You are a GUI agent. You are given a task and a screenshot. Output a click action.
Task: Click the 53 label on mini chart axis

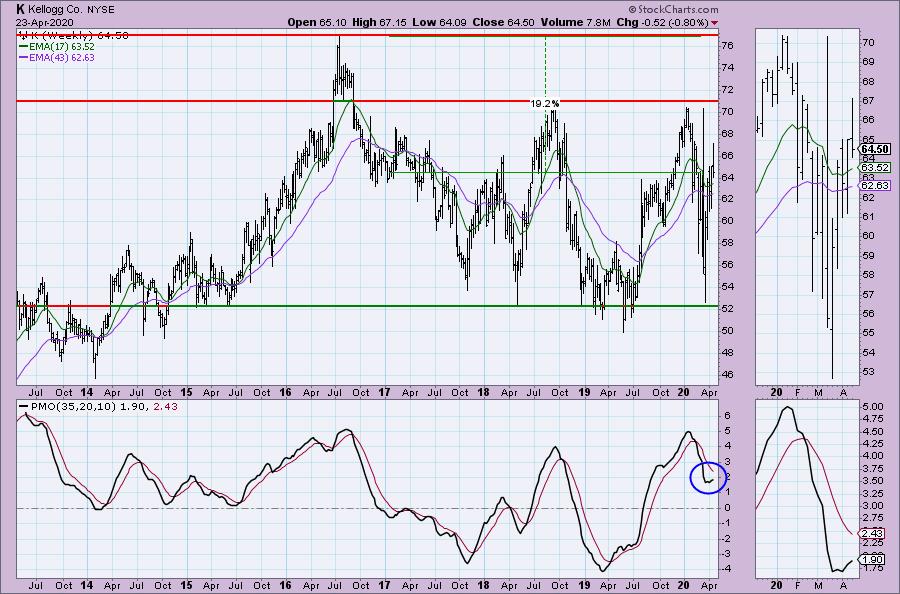[868, 371]
